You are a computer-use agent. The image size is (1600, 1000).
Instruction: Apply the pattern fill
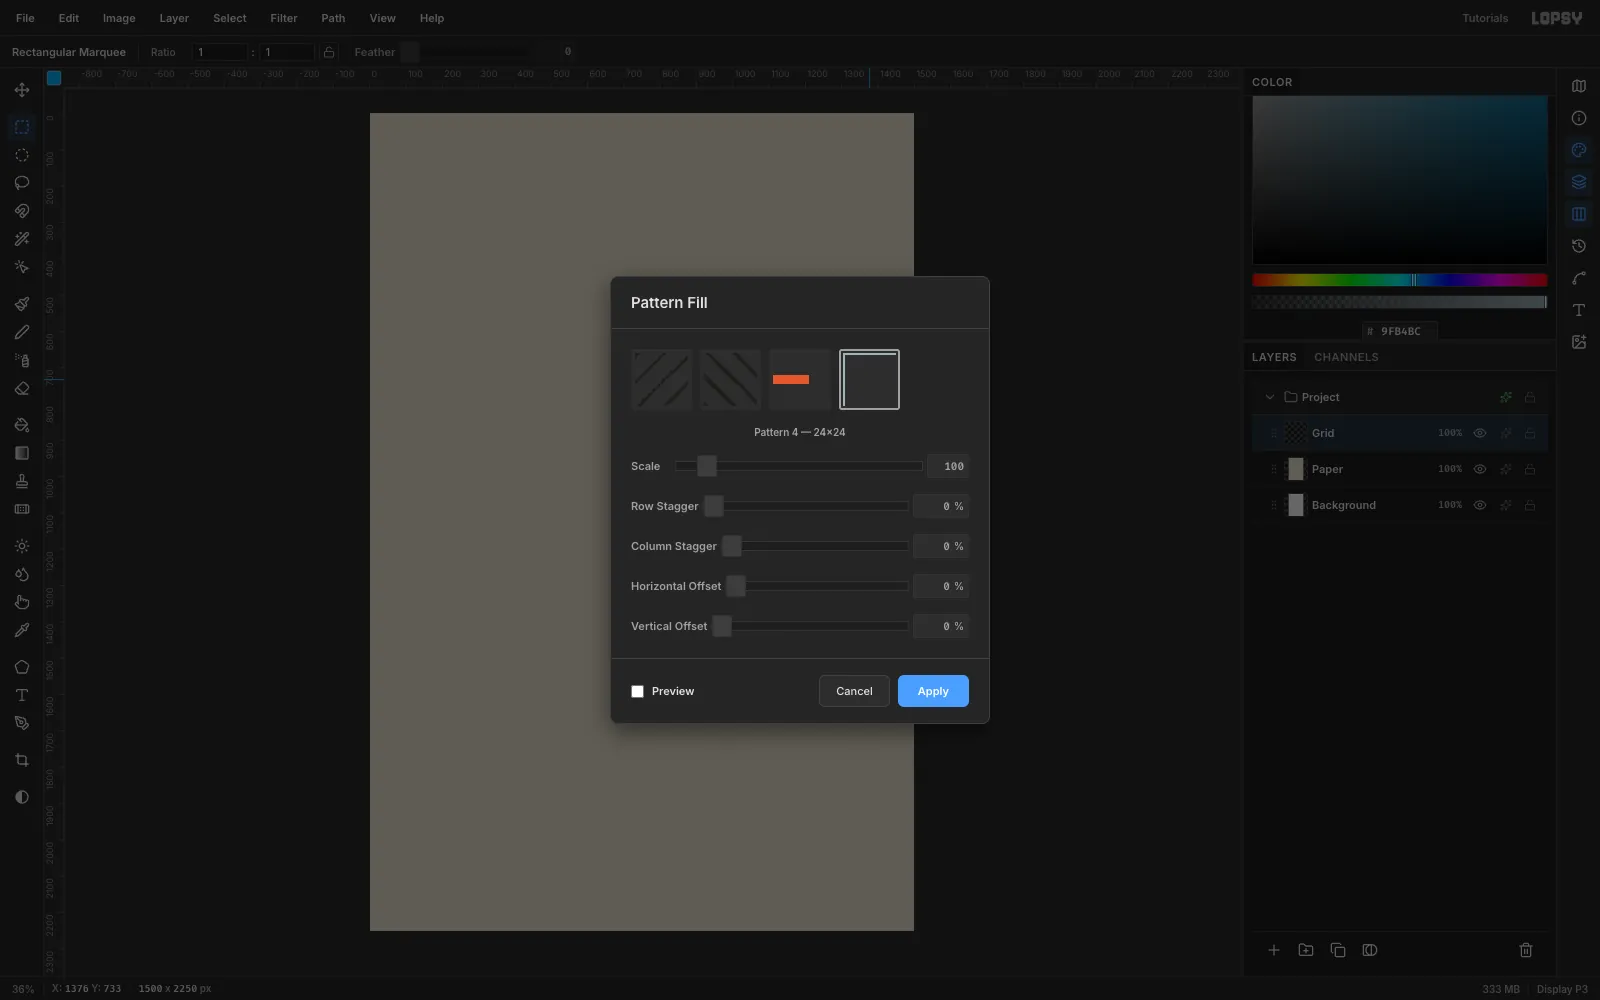[x=933, y=691]
